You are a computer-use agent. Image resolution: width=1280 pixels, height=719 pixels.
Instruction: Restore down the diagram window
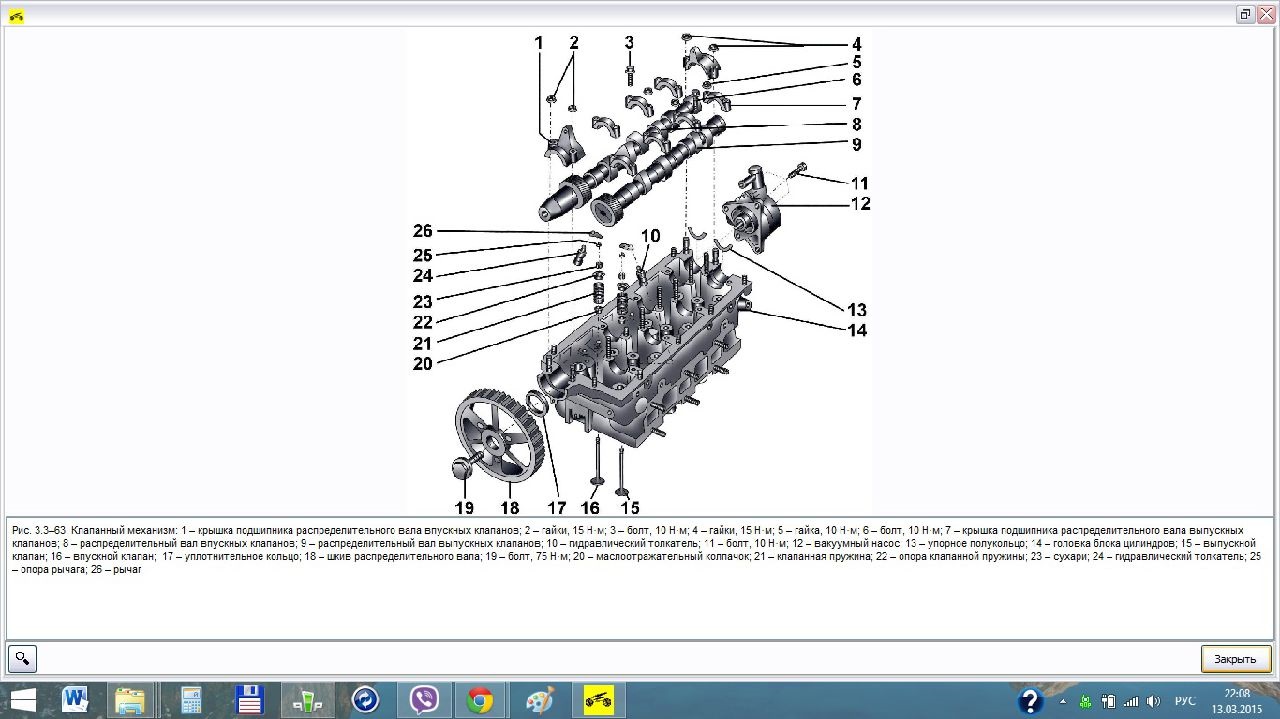1245,14
